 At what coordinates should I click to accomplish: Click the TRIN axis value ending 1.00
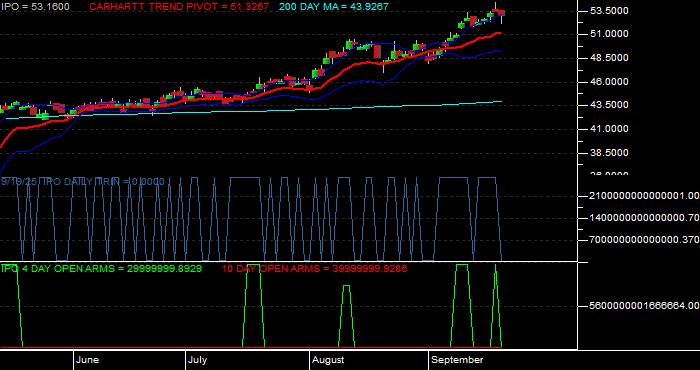point(644,195)
